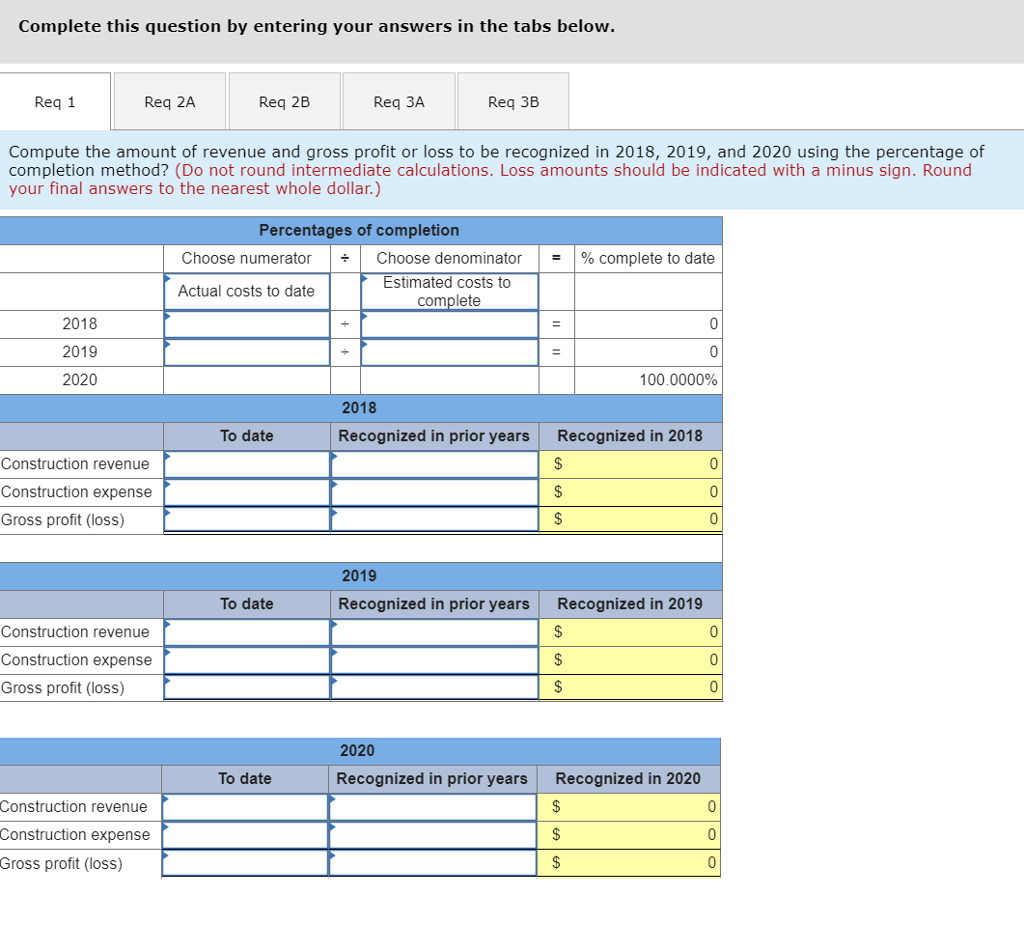Click the Recognized in 2018 column header
1024x925 pixels.
tap(630, 436)
